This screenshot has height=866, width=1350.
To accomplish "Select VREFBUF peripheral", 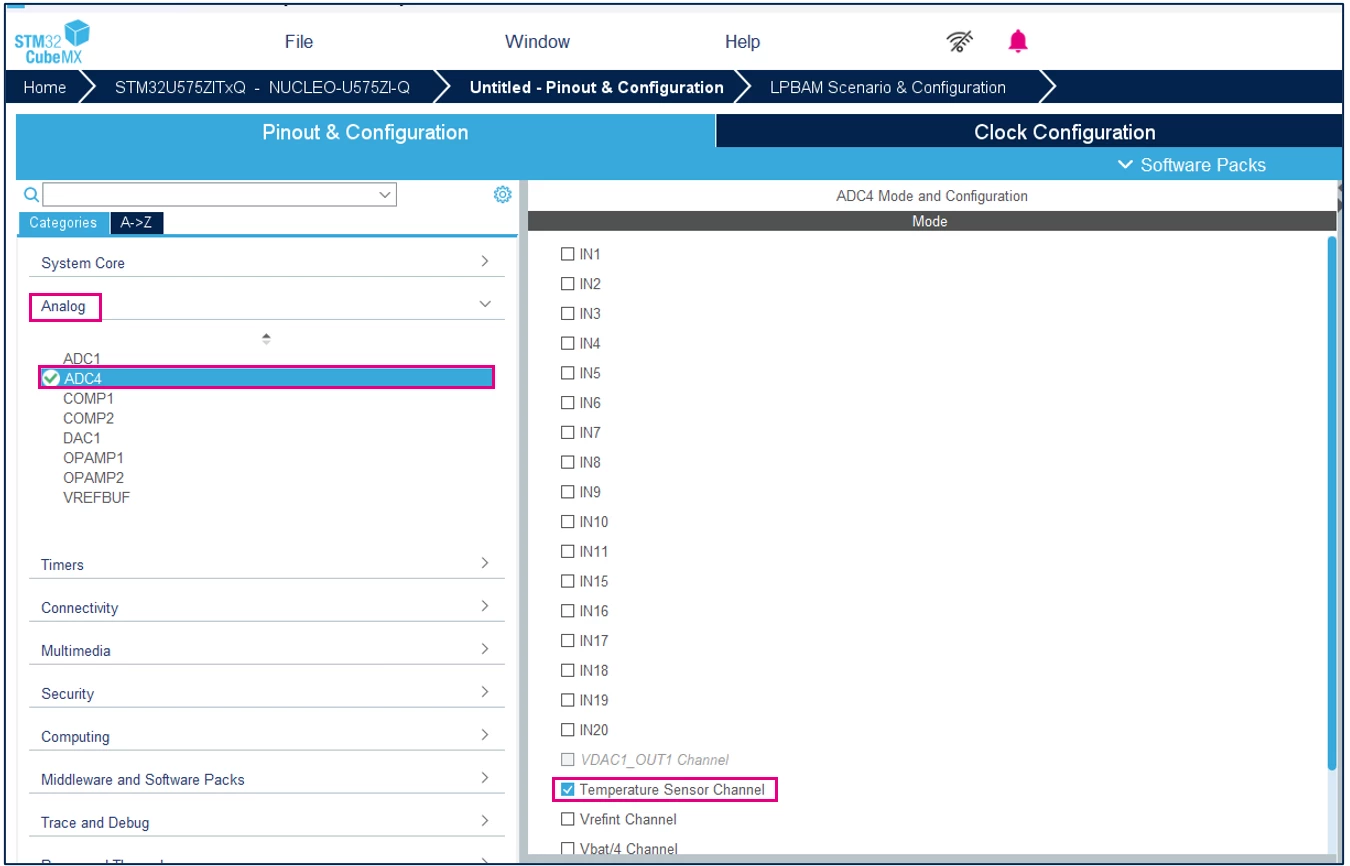I will point(96,498).
